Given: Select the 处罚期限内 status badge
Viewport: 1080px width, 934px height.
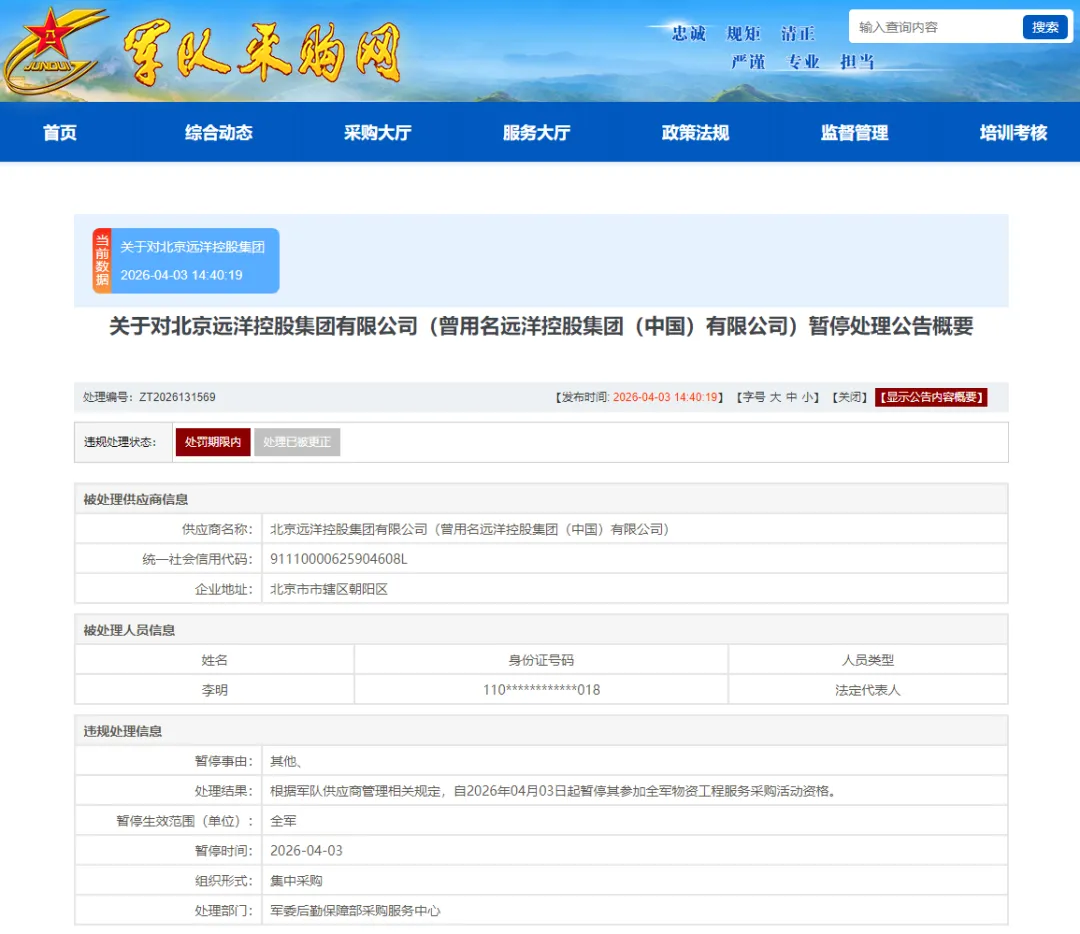Looking at the screenshot, I should 212,441.
